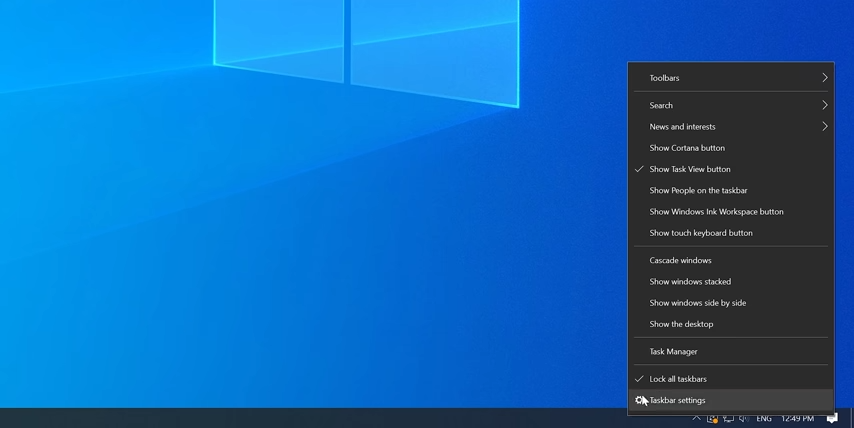The width and height of the screenshot is (854, 428).
Task: Show hidden tray icons chevron
Action: (x=696, y=419)
